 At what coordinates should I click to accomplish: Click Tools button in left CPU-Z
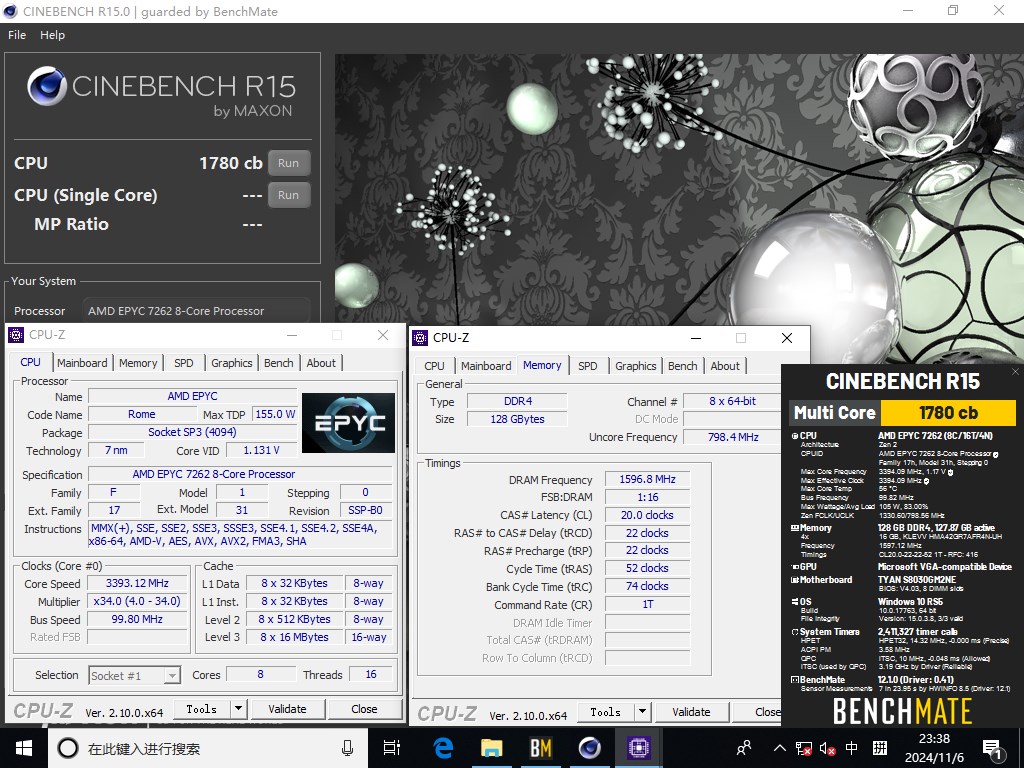202,709
